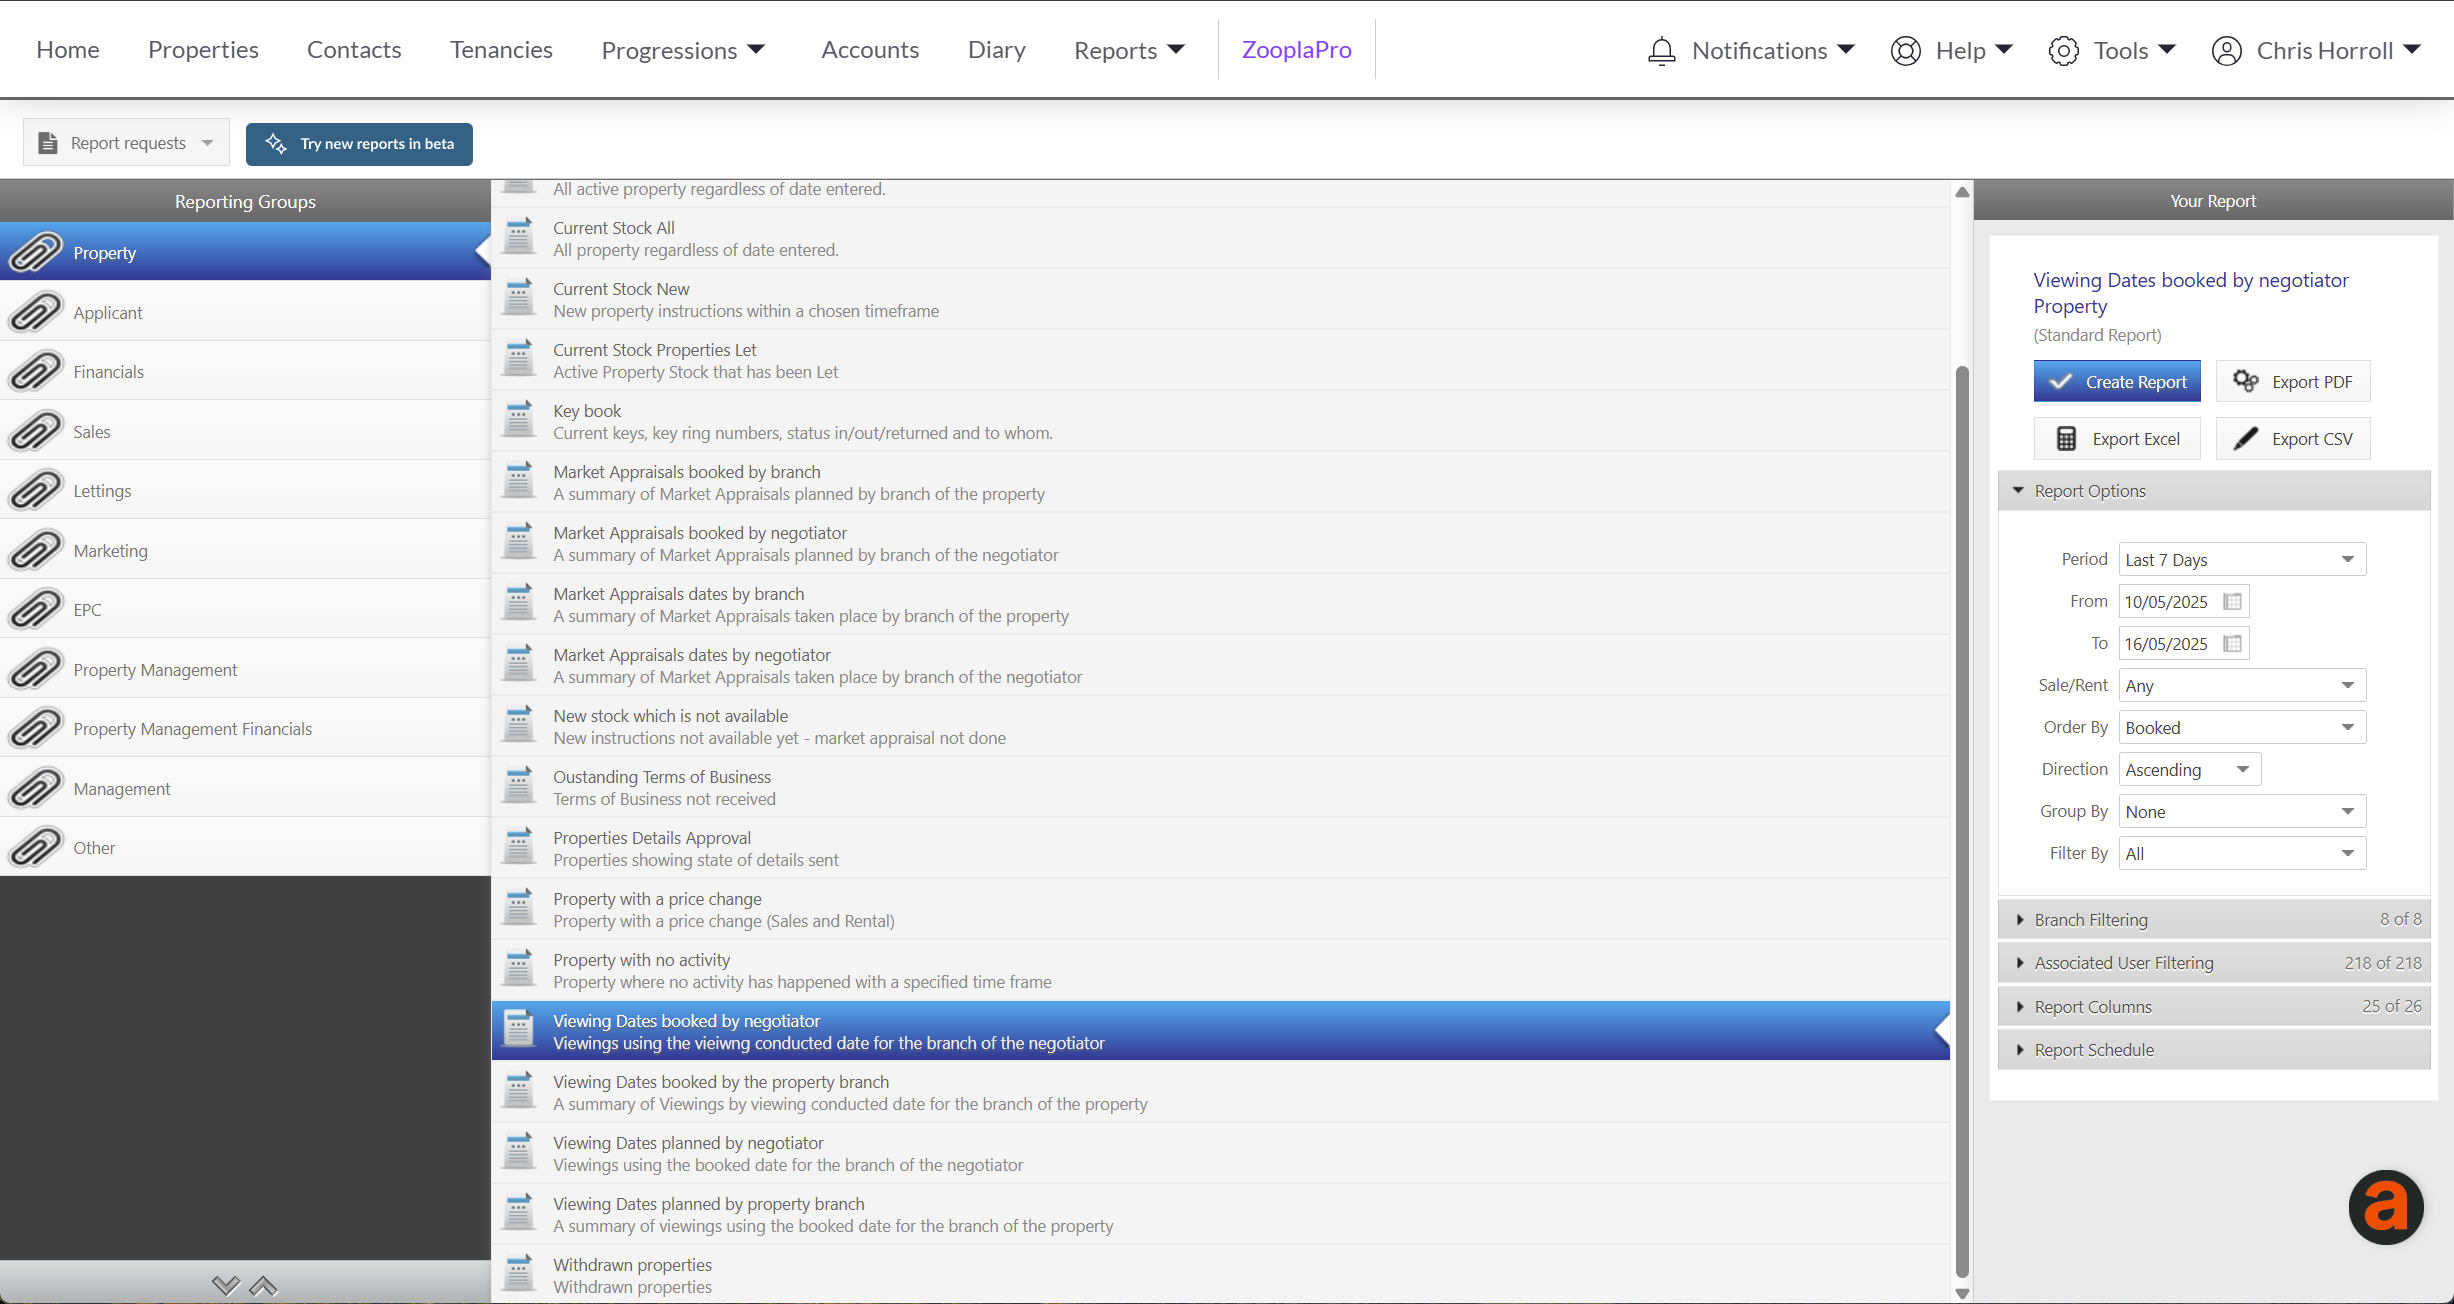Viewport: 2454px width, 1304px height.
Task: Collapse the Report Options section
Action: (x=2213, y=490)
